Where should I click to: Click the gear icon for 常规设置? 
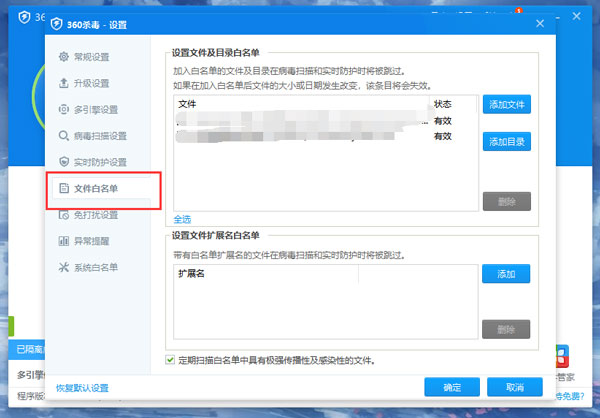click(64, 57)
